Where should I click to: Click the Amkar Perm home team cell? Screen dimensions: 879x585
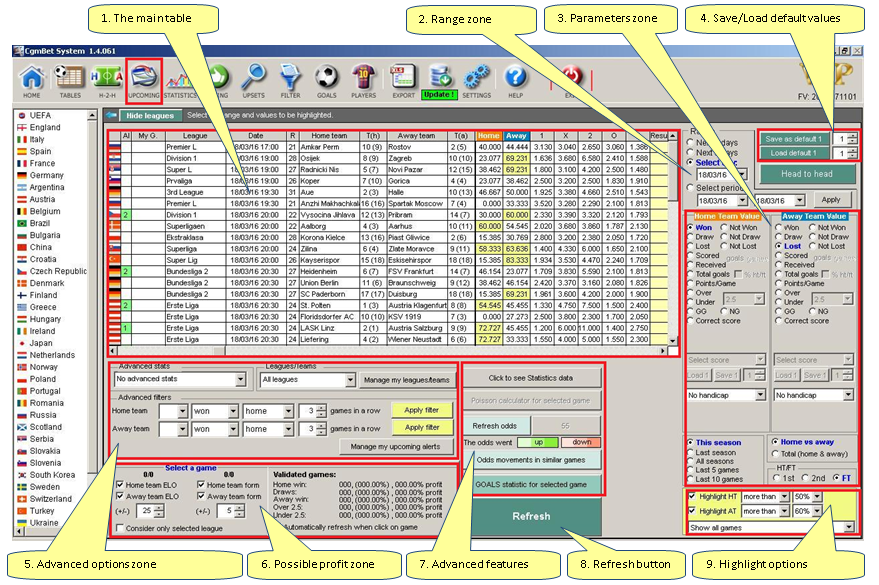tap(329, 147)
